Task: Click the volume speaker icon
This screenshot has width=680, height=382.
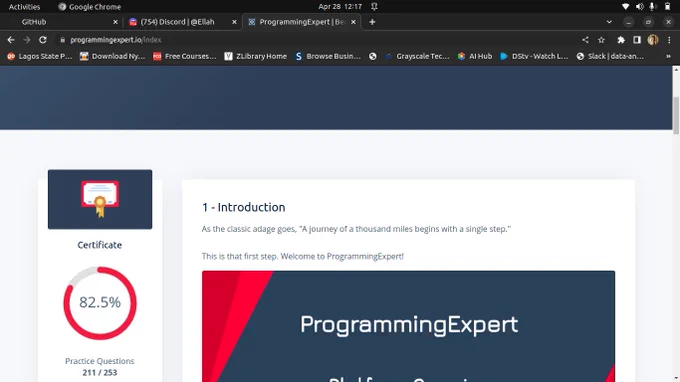Action: pos(639,7)
